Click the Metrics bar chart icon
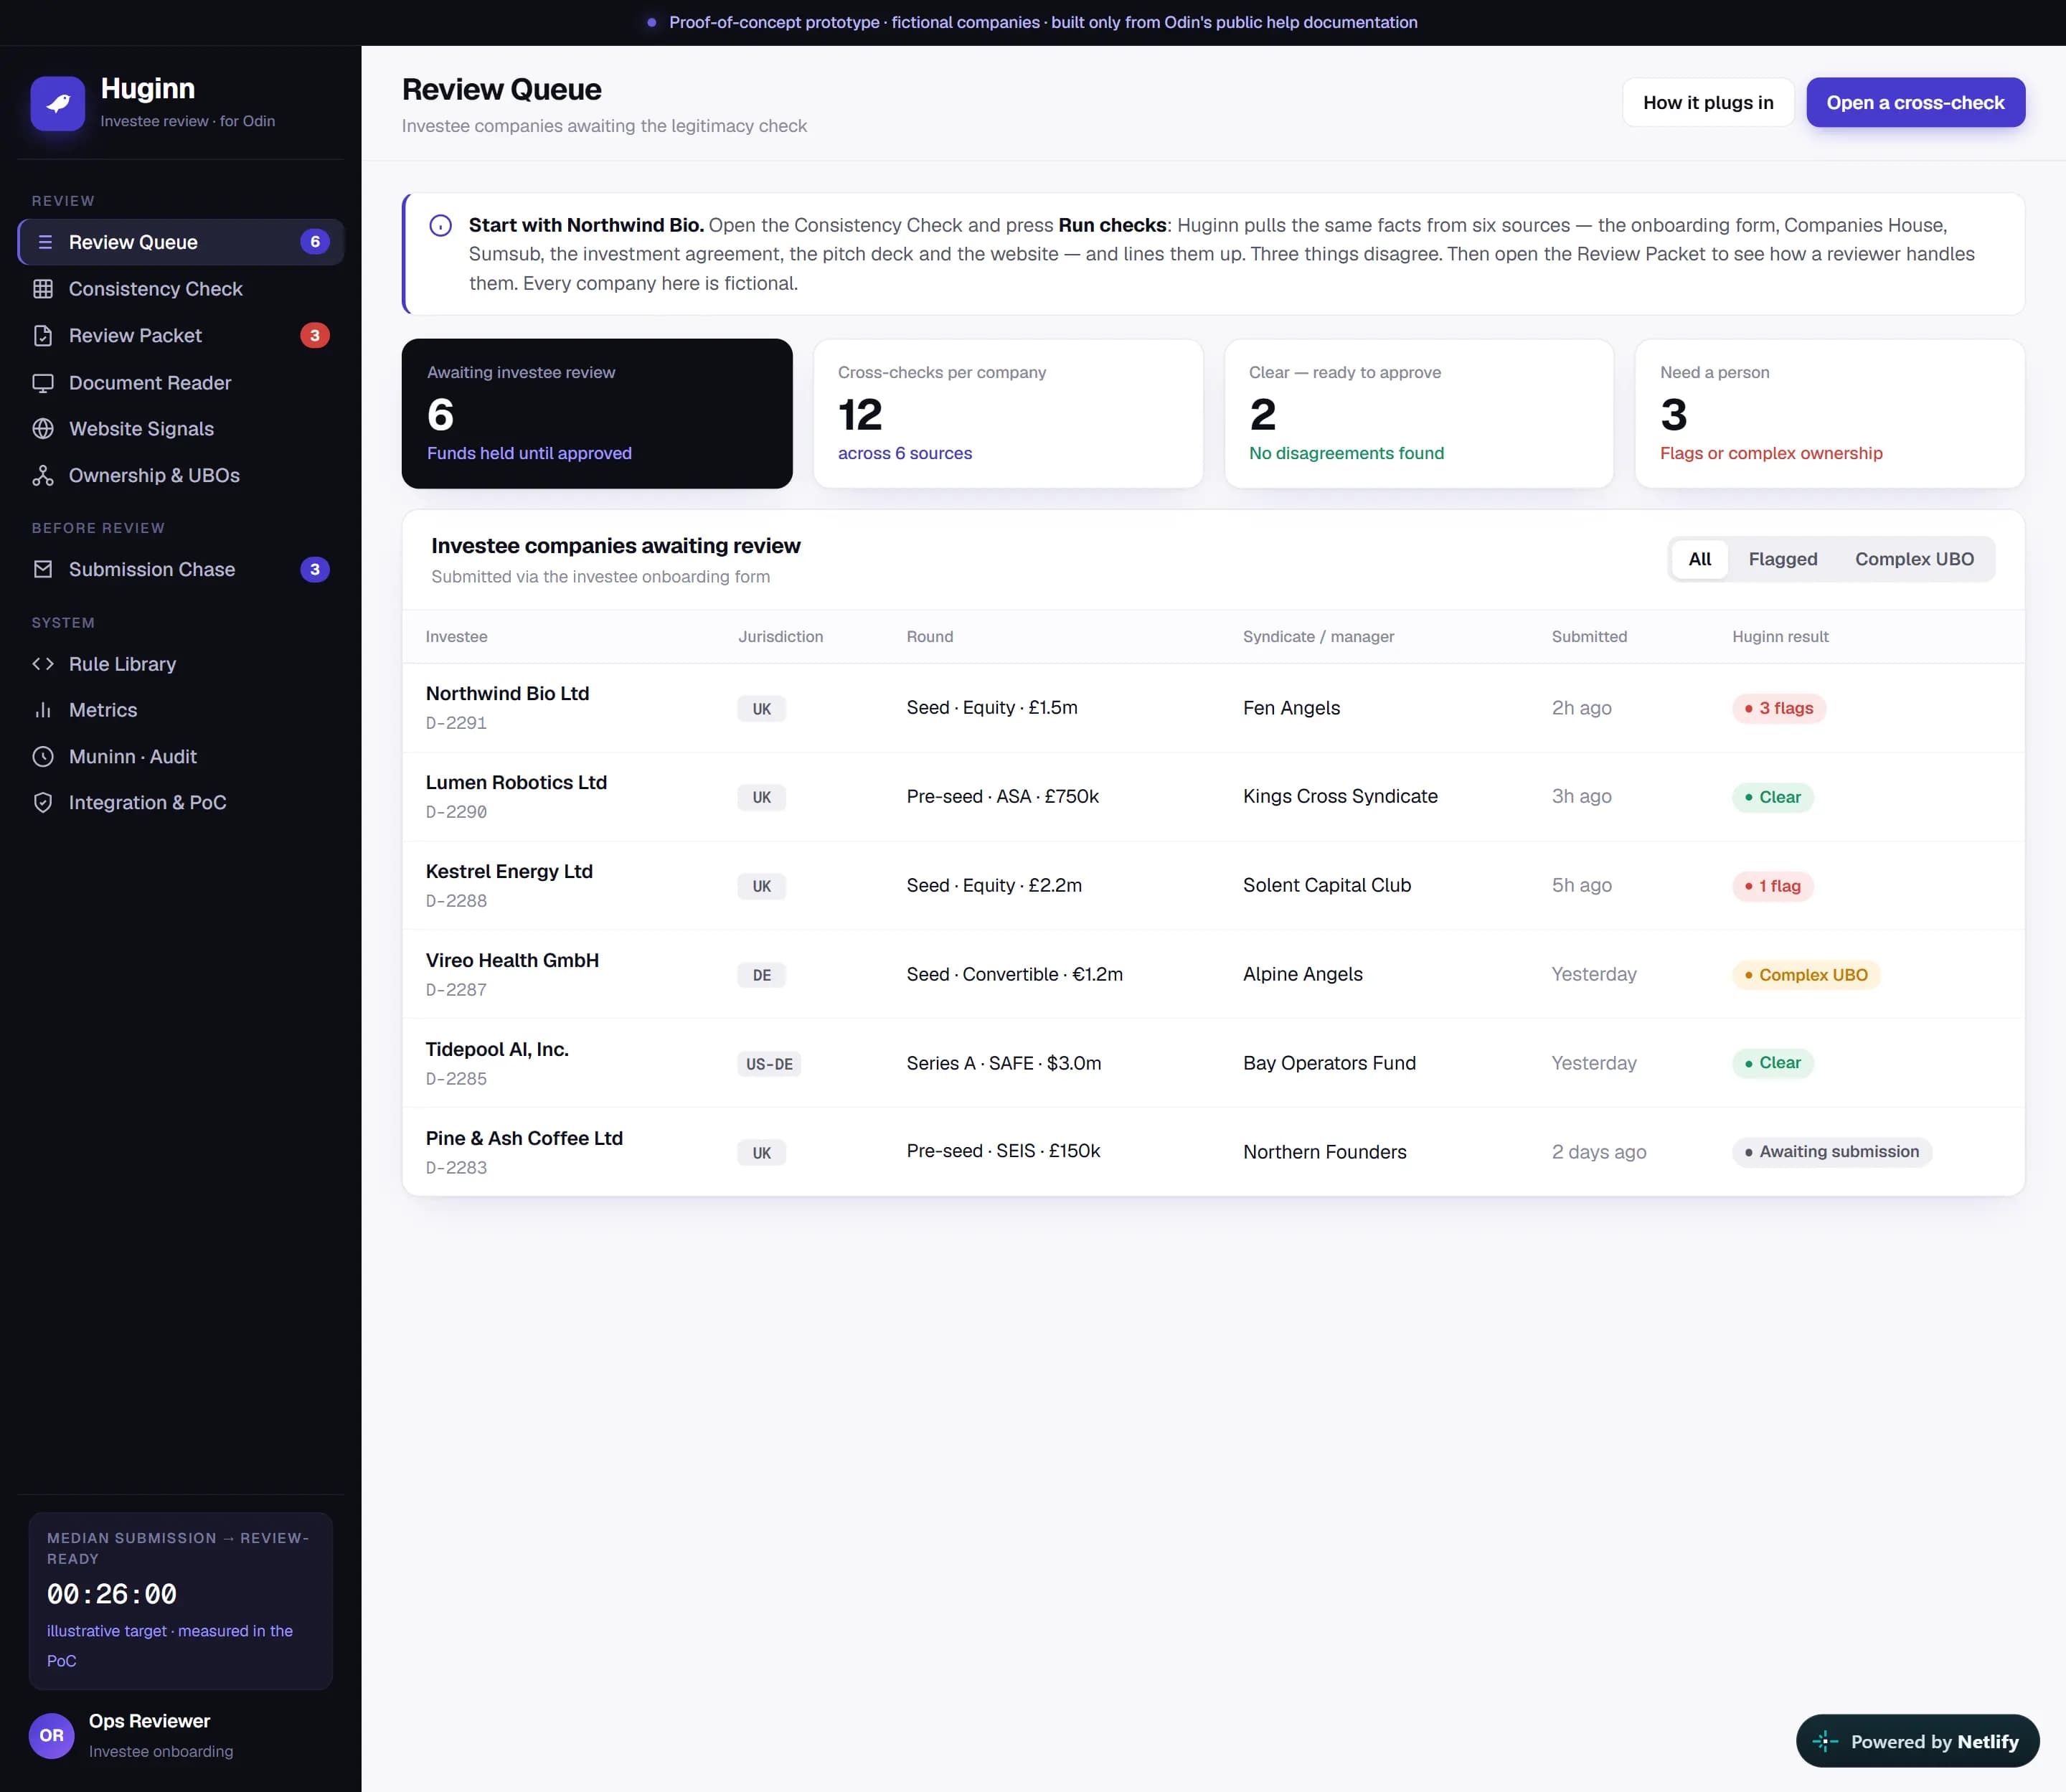Viewport: 2066px width, 1792px height. (43, 710)
